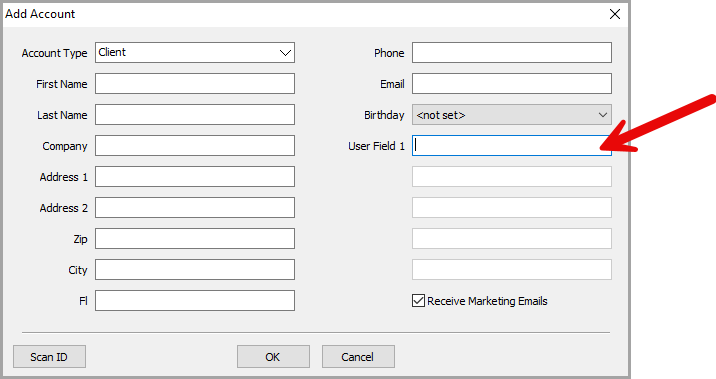
Task: Select the Address 2 input box
Action: pyautogui.click(x=195, y=208)
